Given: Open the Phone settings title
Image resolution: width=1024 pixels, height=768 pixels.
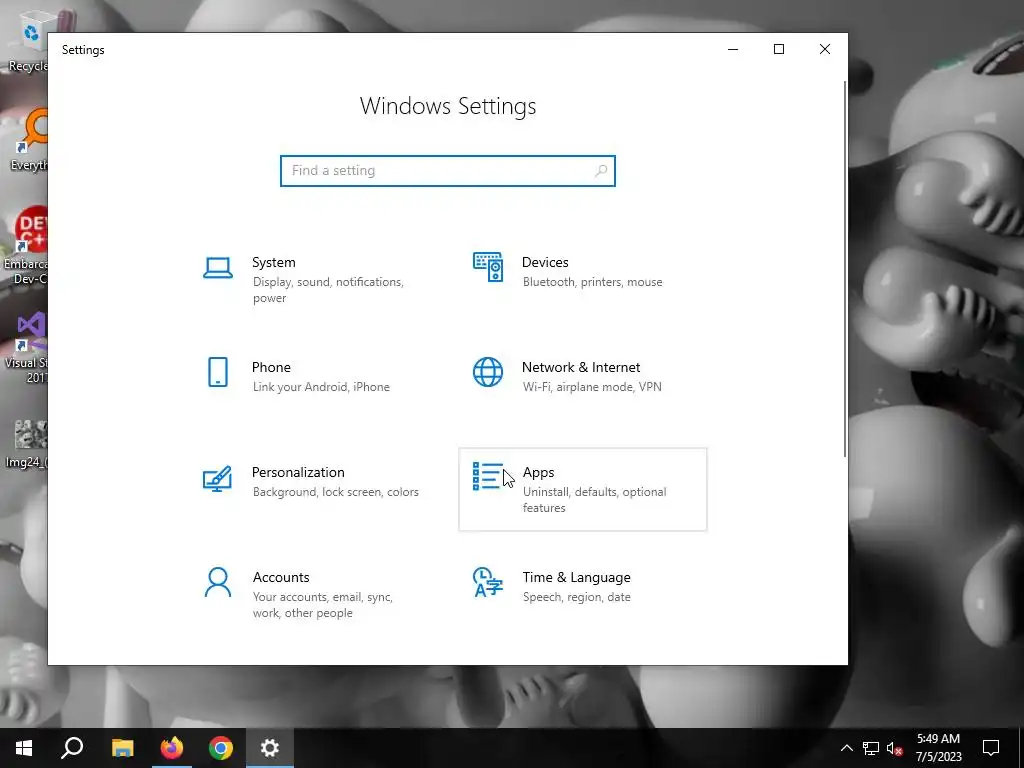Looking at the screenshot, I should coord(271,367).
